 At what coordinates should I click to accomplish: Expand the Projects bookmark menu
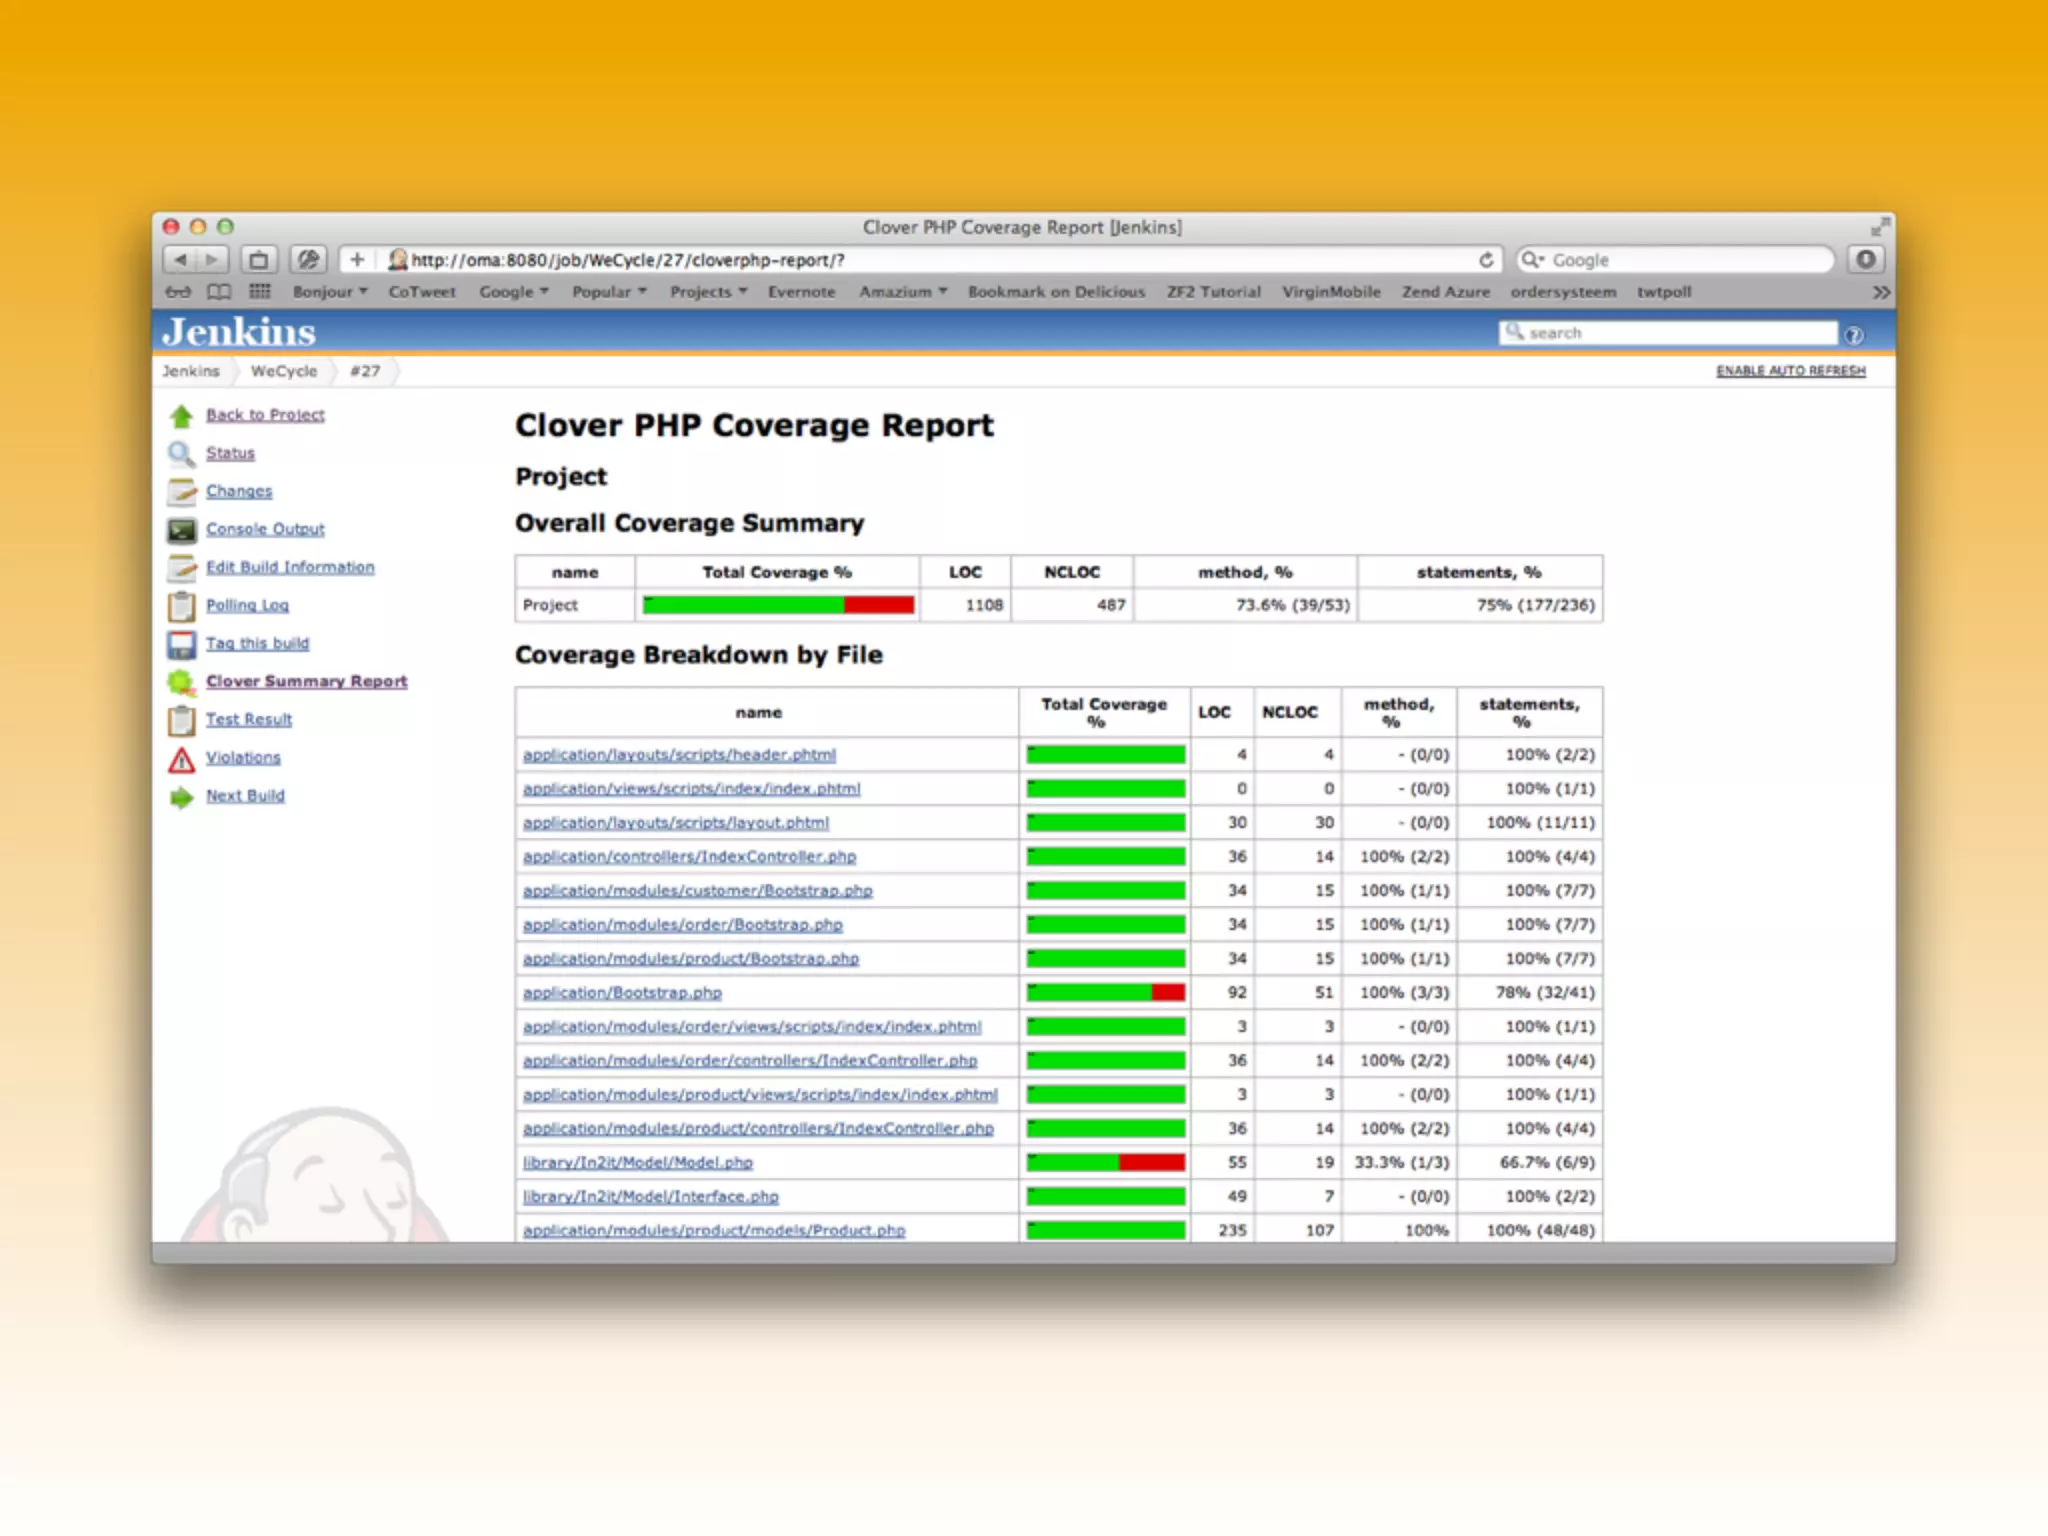point(708,292)
